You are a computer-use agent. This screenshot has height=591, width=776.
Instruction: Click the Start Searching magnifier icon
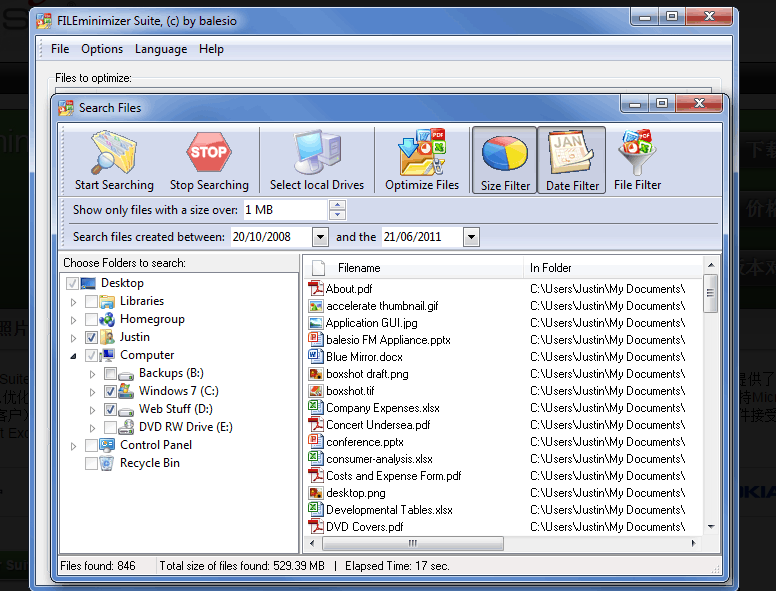pos(113,153)
